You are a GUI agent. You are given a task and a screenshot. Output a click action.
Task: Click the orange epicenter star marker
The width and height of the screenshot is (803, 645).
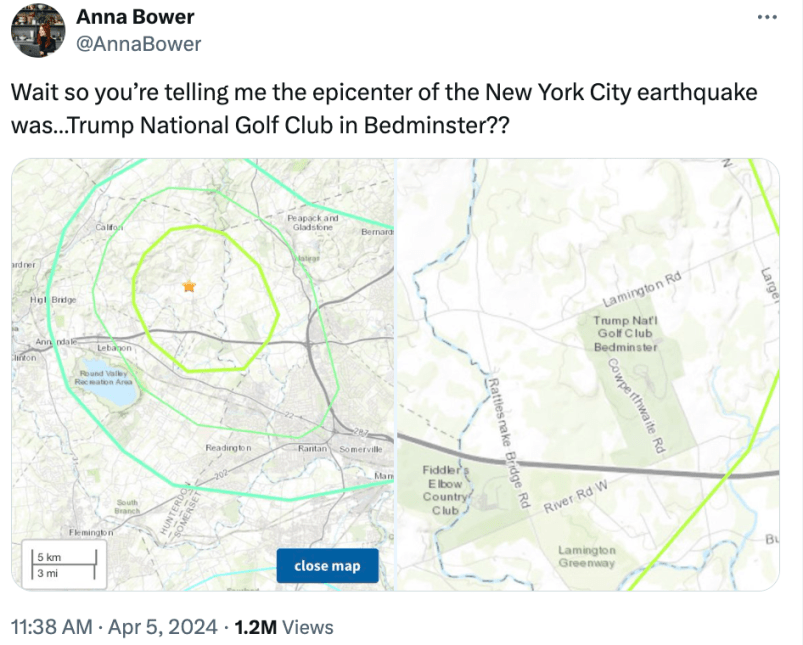[x=189, y=287]
